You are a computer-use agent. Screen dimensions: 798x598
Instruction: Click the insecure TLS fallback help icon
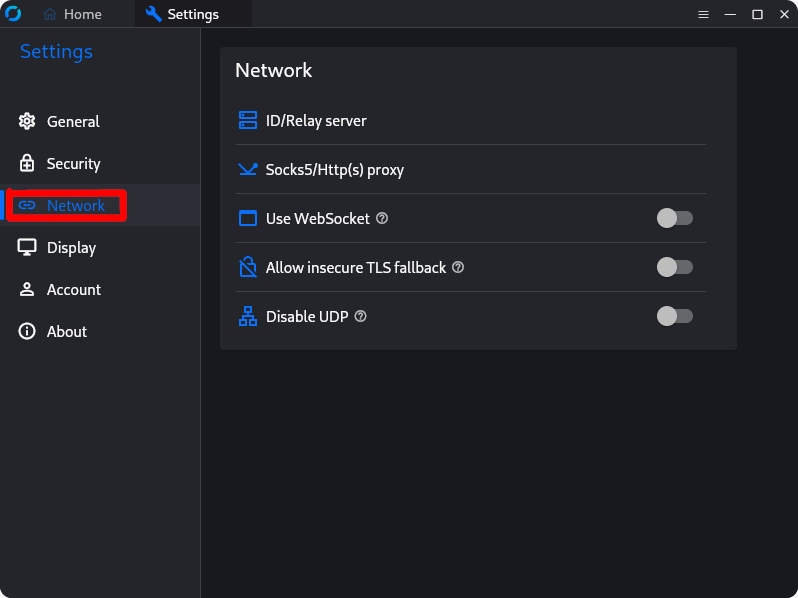click(x=458, y=267)
